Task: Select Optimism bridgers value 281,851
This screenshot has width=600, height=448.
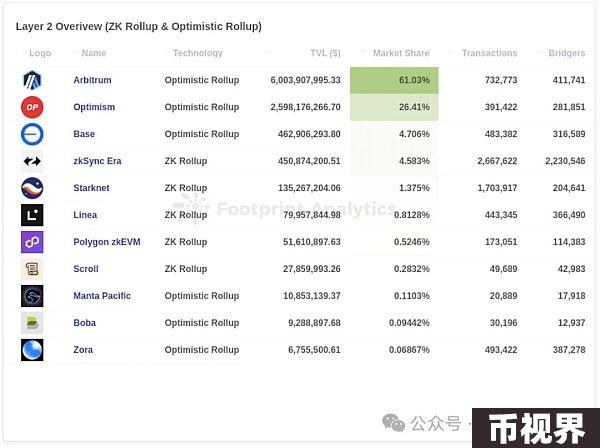Action: click(569, 107)
